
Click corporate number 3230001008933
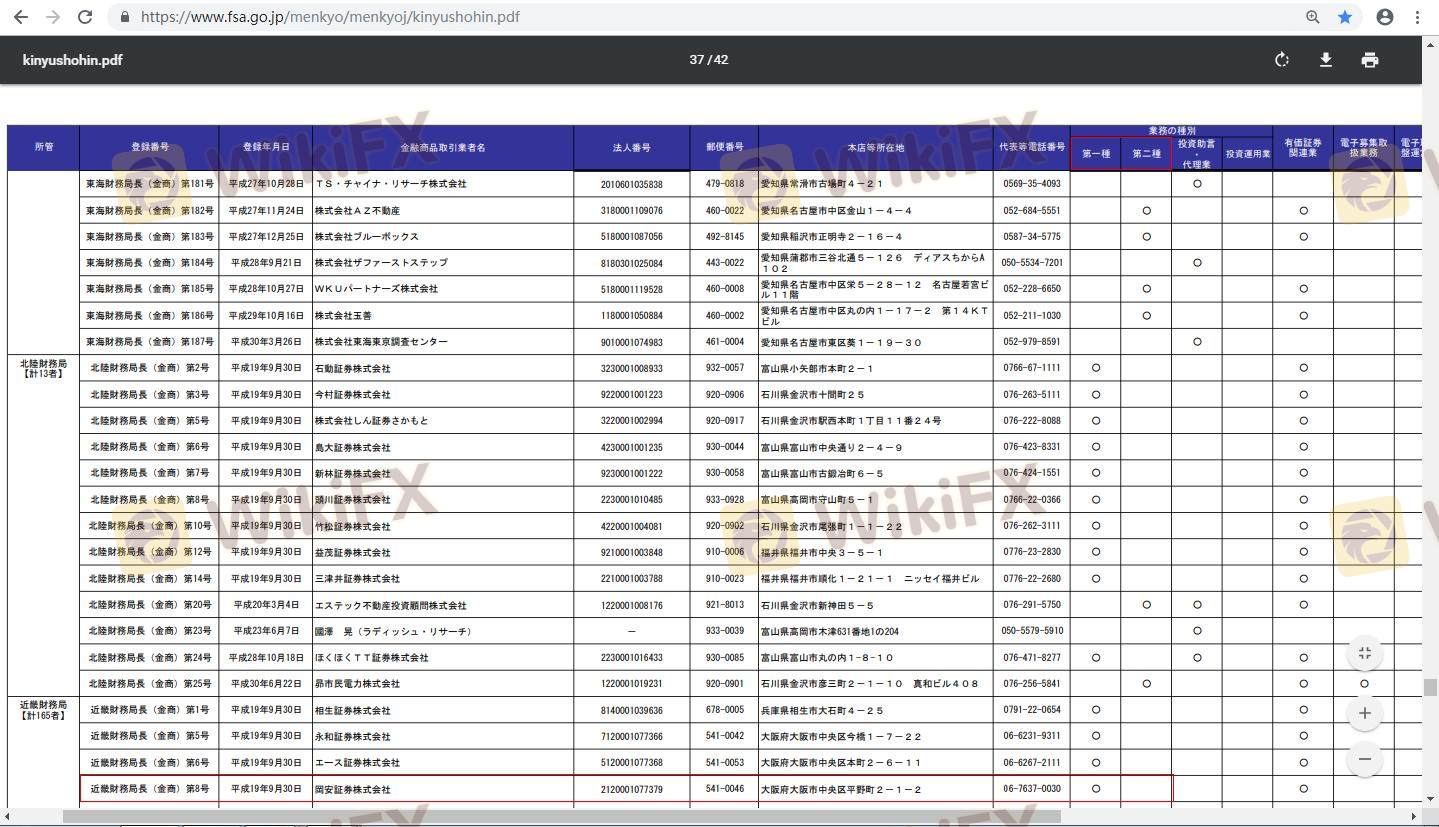631,368
